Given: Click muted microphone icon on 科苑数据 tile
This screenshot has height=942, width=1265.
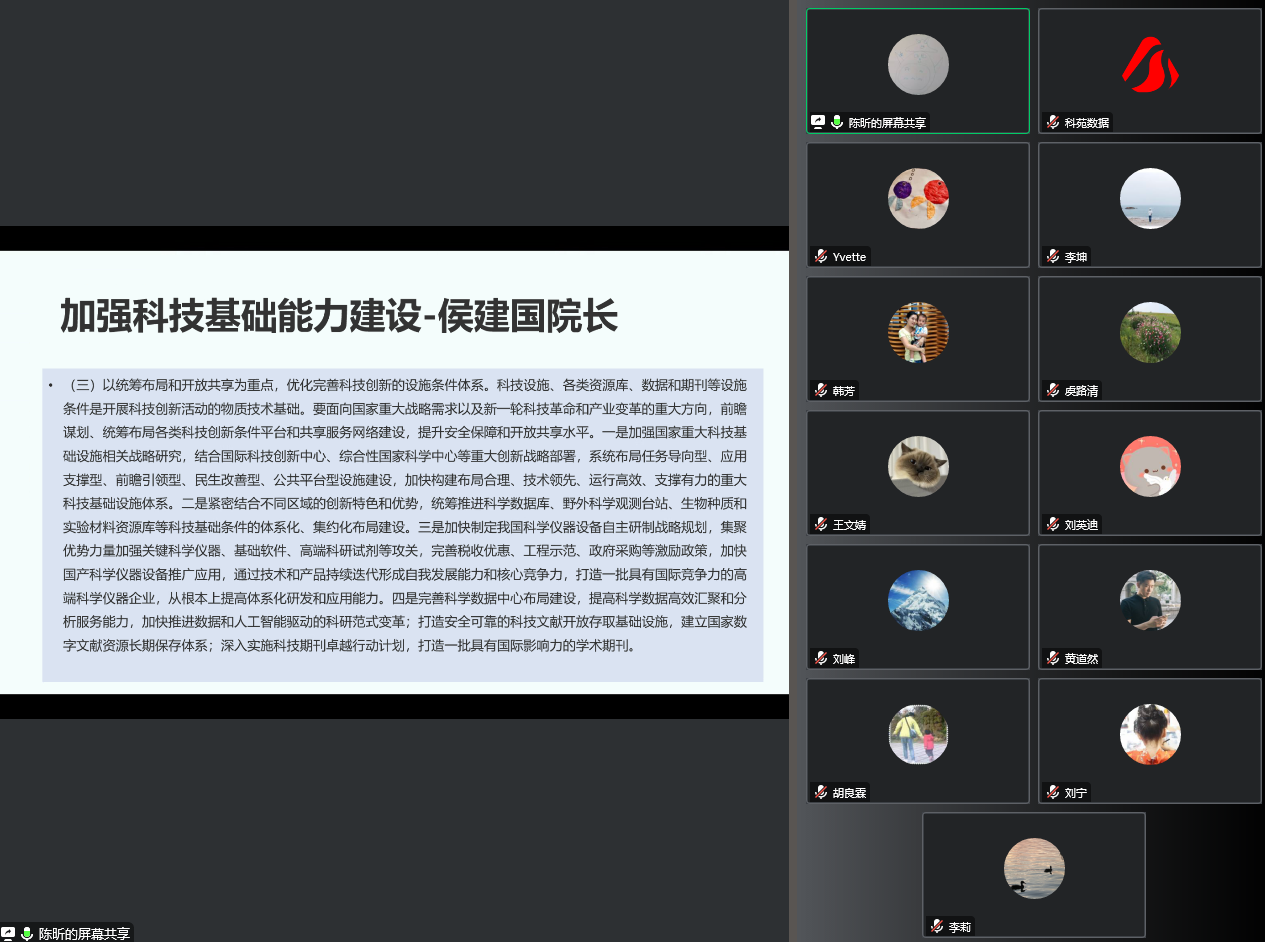Looking at the screenshot, I should [x=1052, y=123].
